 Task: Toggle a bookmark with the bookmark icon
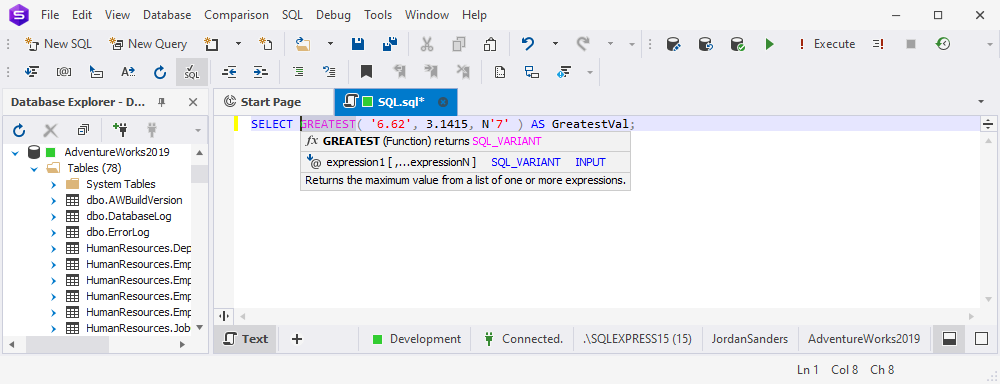click(x=366, y=72)
